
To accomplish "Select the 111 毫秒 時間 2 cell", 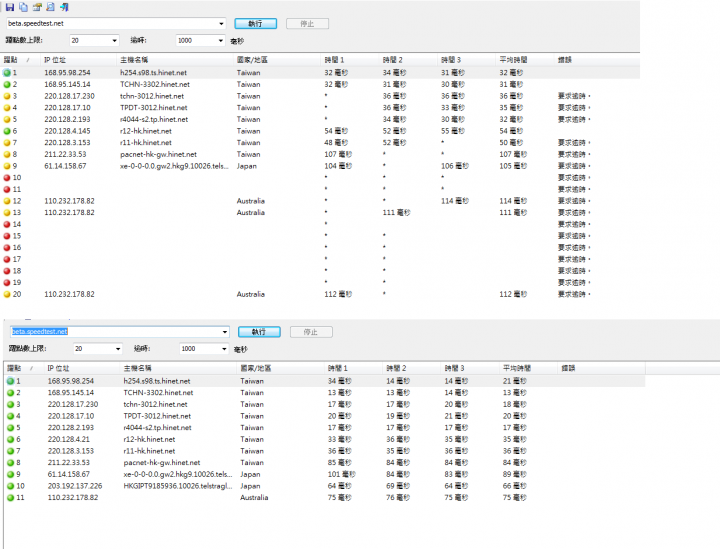I will pos(396,213).
